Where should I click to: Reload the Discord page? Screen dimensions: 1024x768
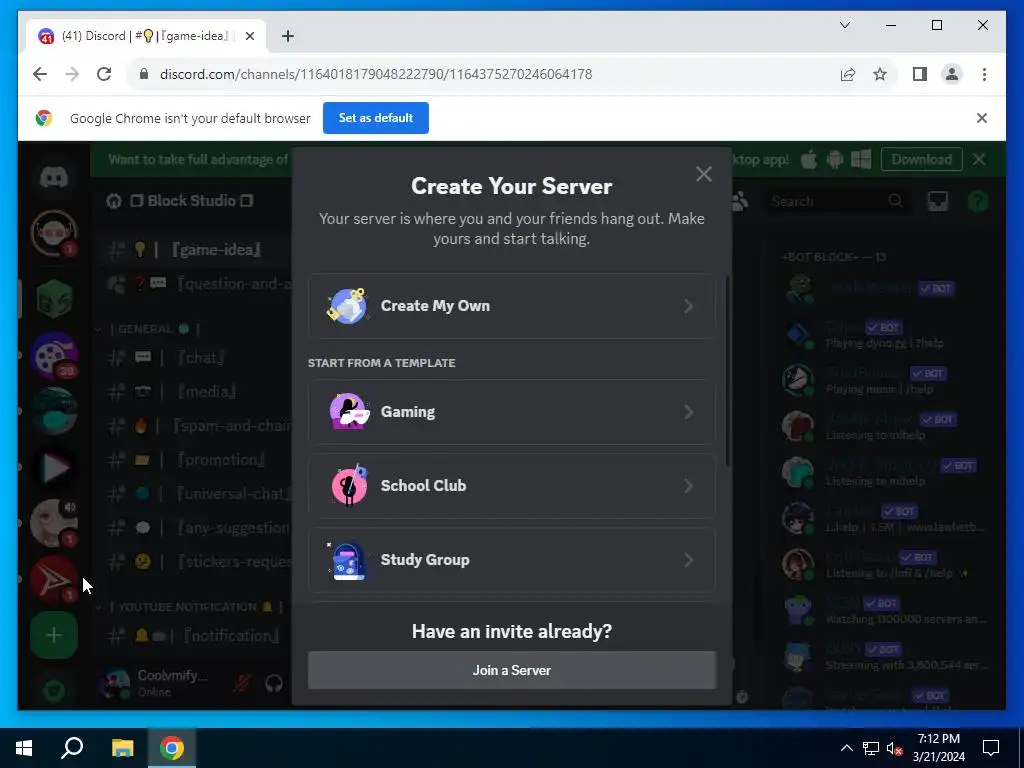104,74
